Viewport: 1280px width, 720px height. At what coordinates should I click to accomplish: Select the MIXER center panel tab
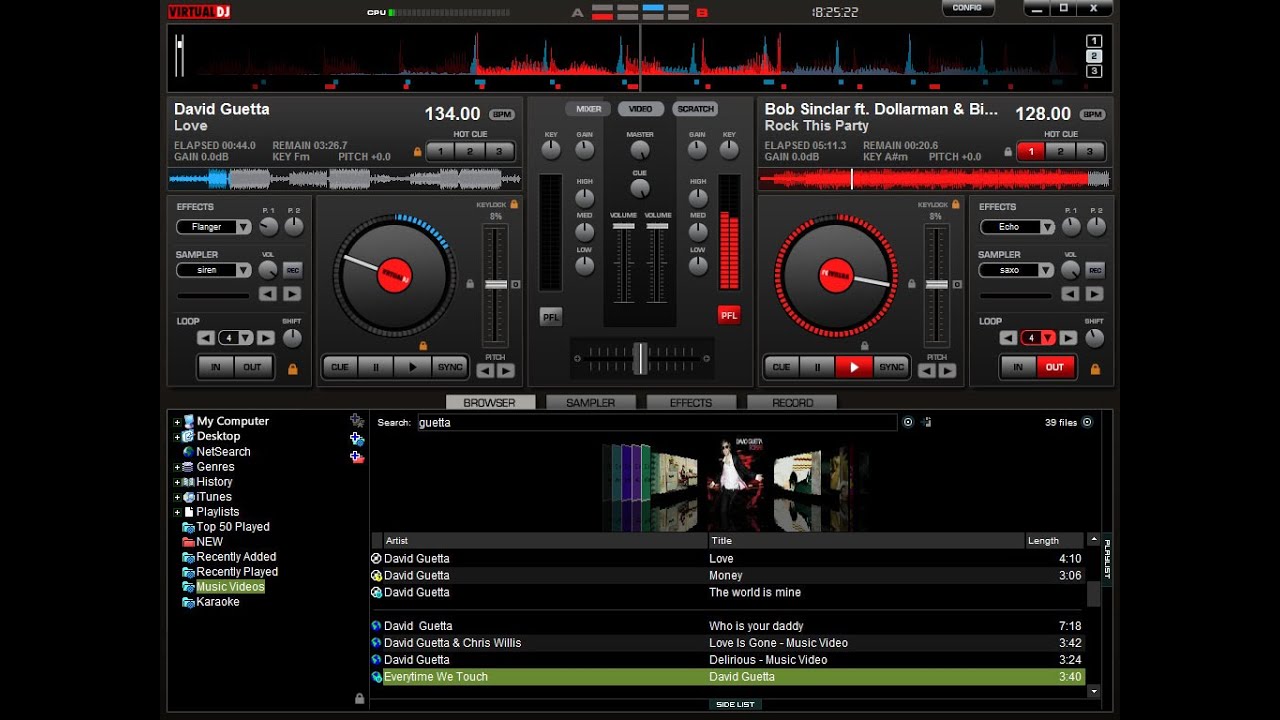(x=589, y=109)
